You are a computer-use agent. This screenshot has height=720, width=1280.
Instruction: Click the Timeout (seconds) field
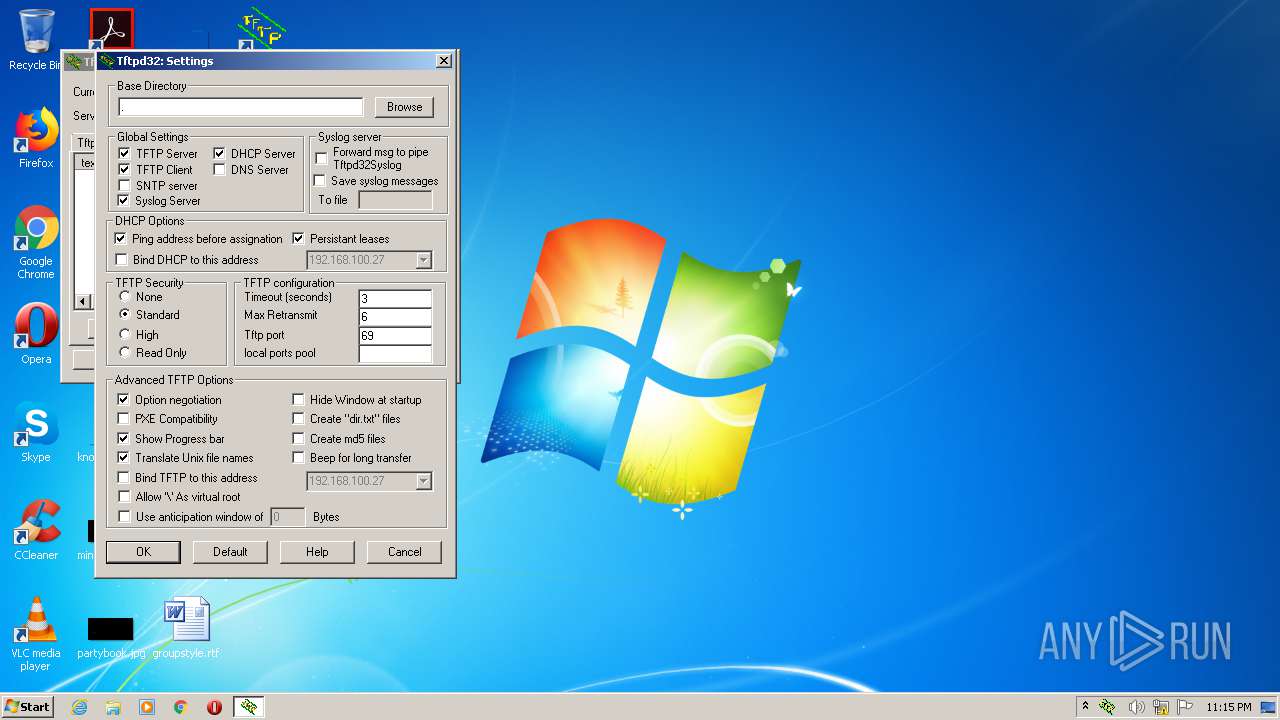(395, 298)
